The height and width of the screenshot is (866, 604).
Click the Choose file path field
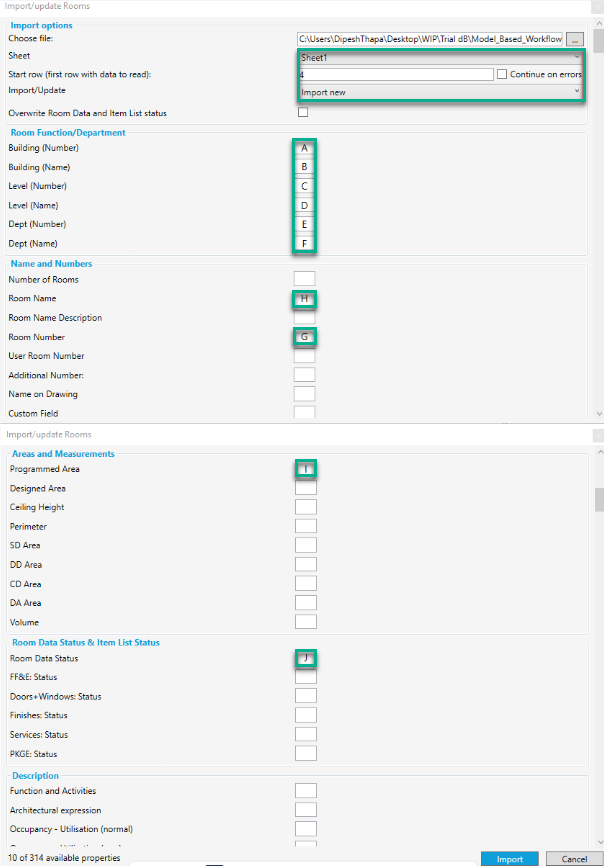(x=429, y=39)
